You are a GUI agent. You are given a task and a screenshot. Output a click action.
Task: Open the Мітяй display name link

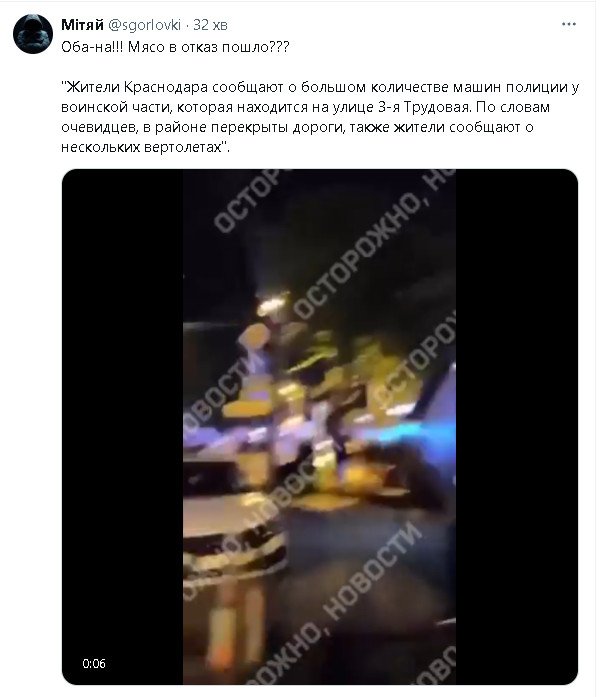[x=82, y=25]
